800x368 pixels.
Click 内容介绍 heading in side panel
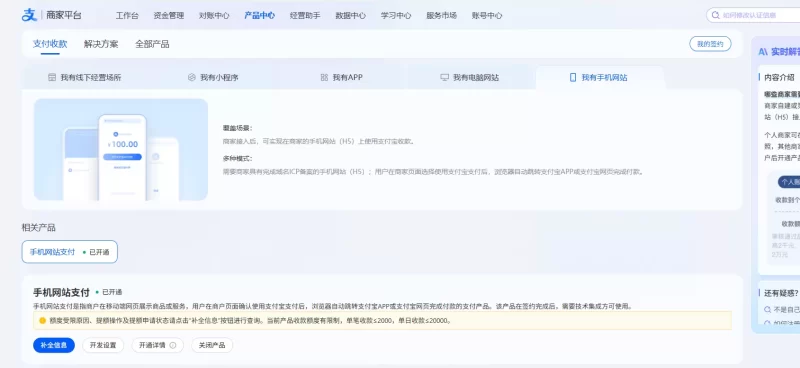point(779,78)
